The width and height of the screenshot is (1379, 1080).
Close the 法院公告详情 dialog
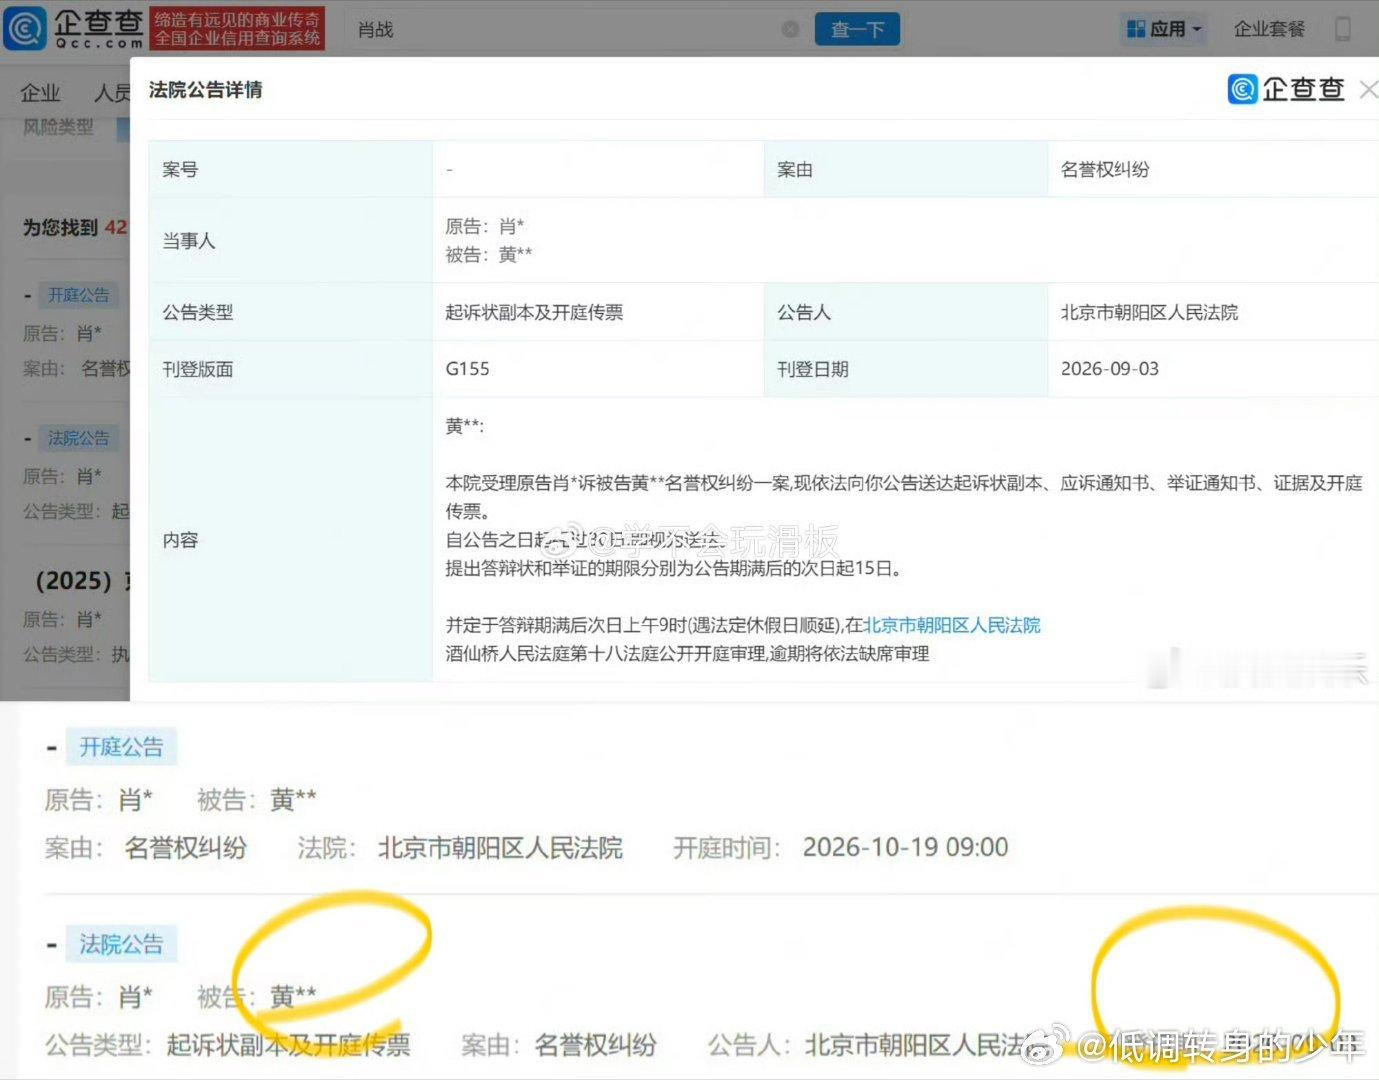pos(1368,90)
